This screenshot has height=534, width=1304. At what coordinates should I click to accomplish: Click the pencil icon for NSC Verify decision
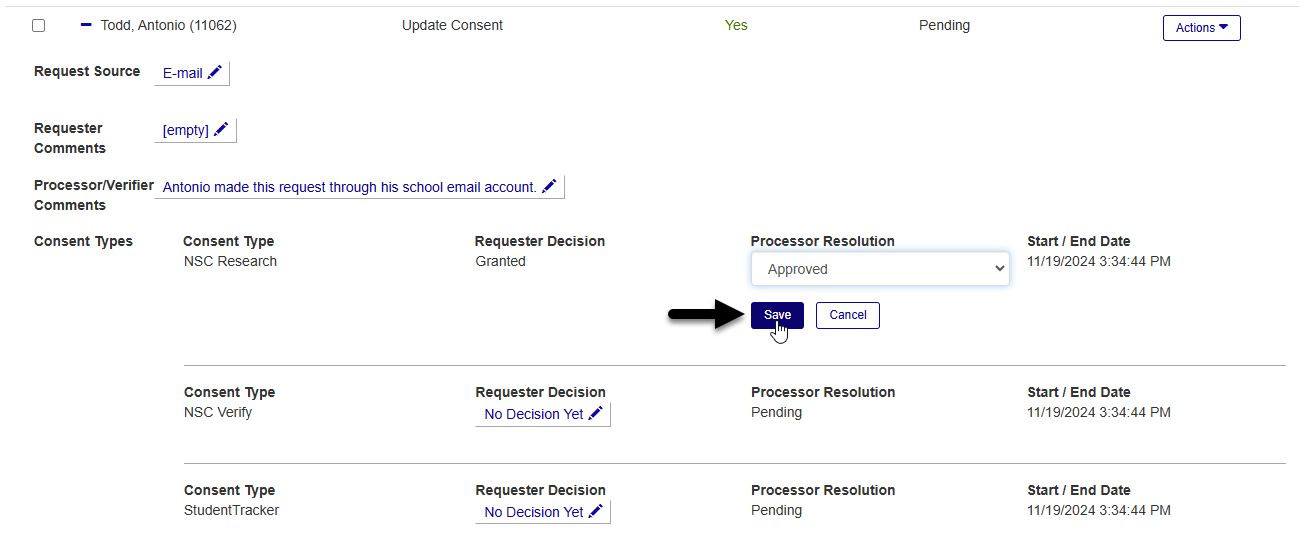pyautogui.click(x=596, y=414)
